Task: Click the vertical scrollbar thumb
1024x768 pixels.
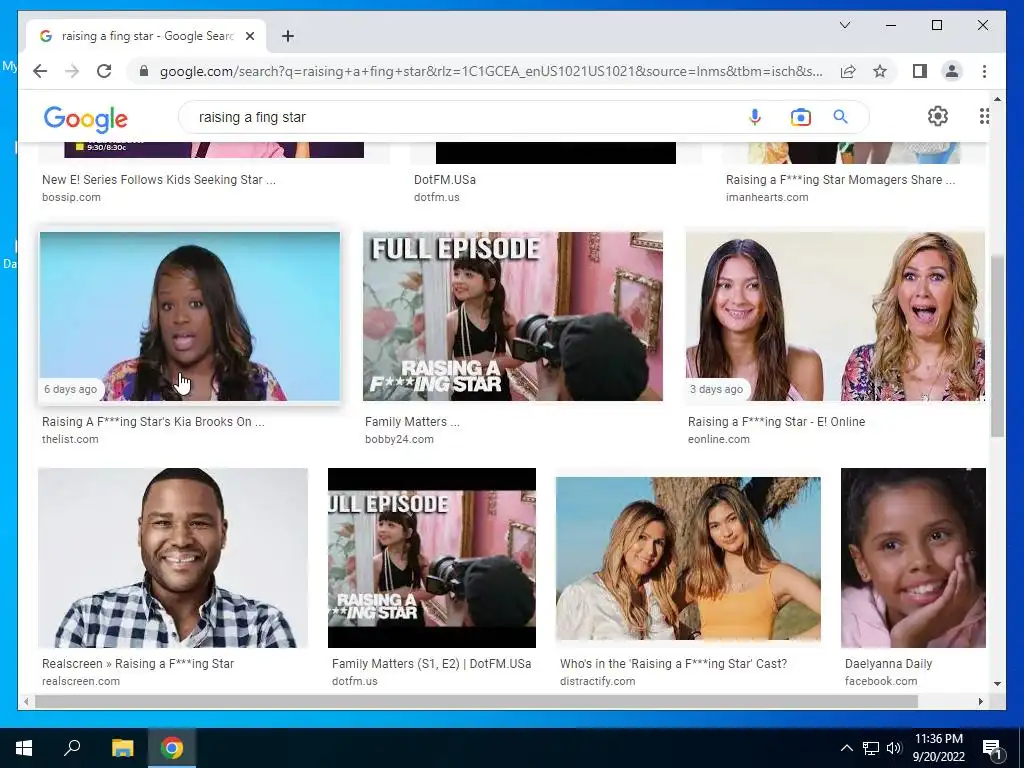Action: click(x=997, y=346)
